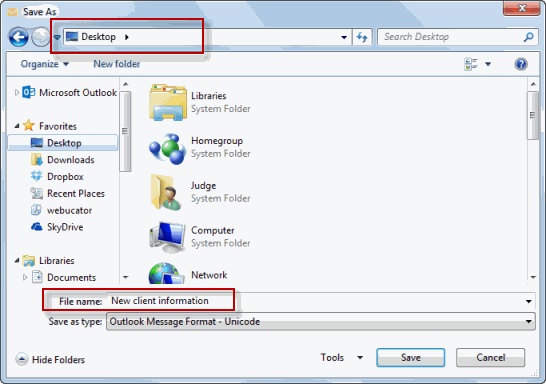Screen dimensions: 546x384
Task: Click the Downloads folder icon
Action: [x=36, y=160]
